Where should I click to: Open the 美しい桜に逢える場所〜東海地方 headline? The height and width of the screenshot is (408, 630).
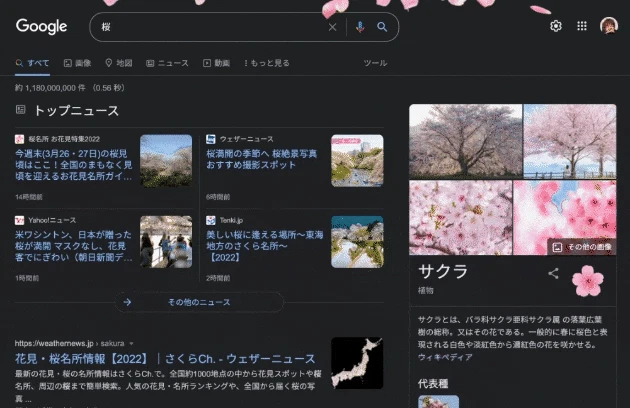265,246
